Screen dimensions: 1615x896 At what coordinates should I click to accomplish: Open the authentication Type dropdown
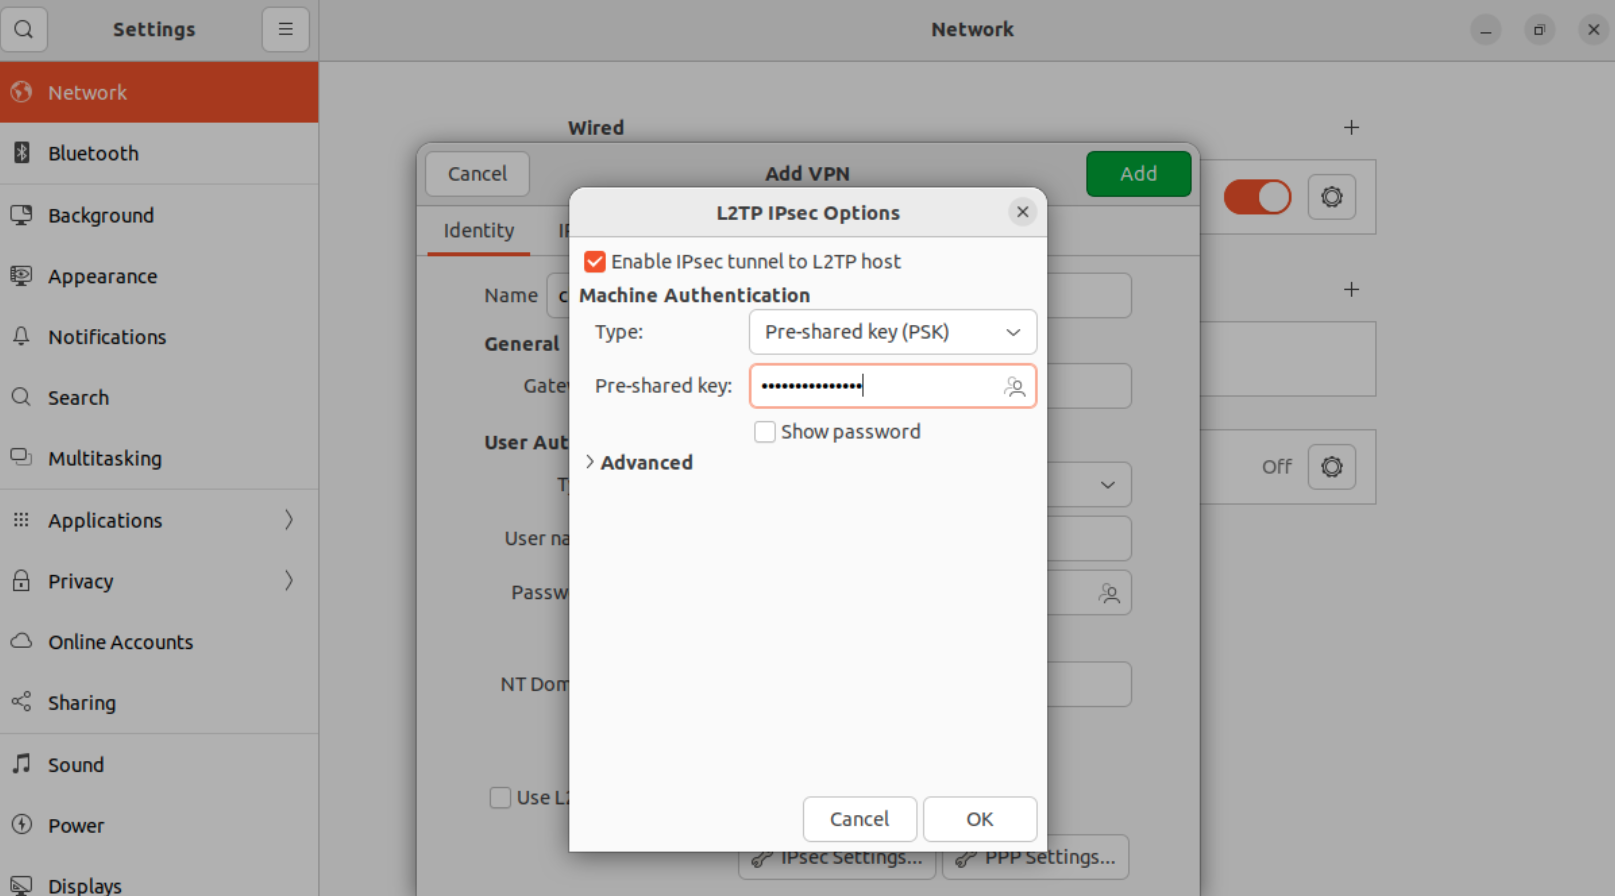892,332
